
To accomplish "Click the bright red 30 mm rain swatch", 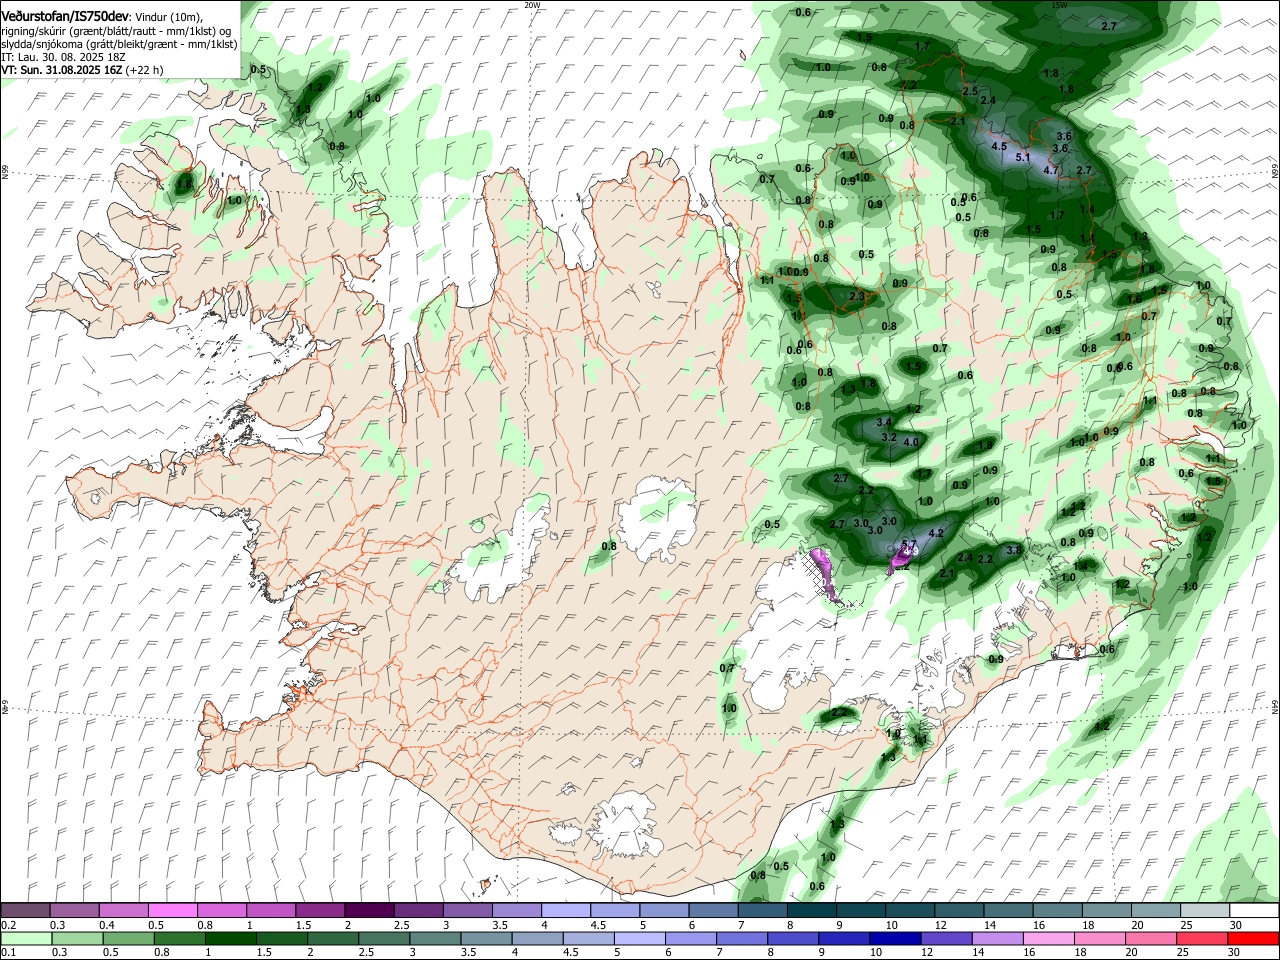I will tap(1253, 938).
